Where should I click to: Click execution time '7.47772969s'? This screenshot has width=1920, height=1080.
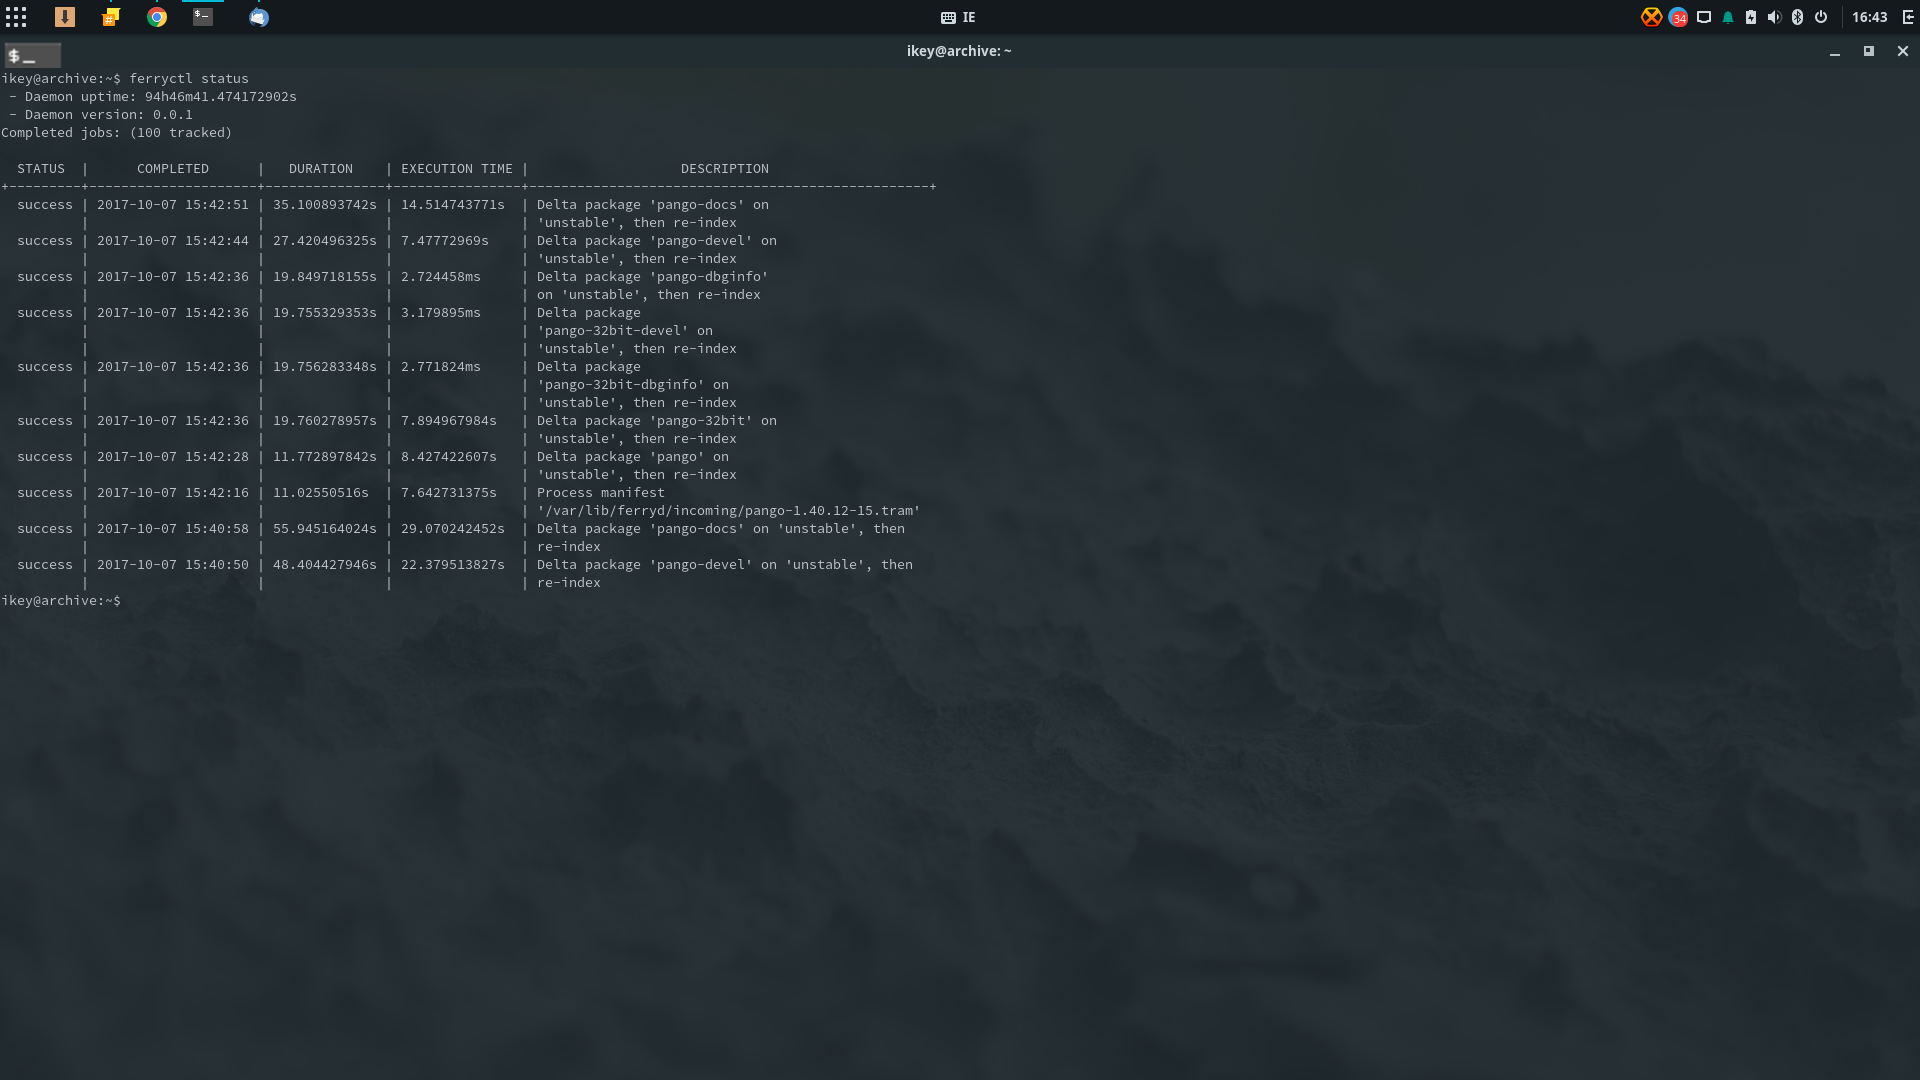click(445, 240)
